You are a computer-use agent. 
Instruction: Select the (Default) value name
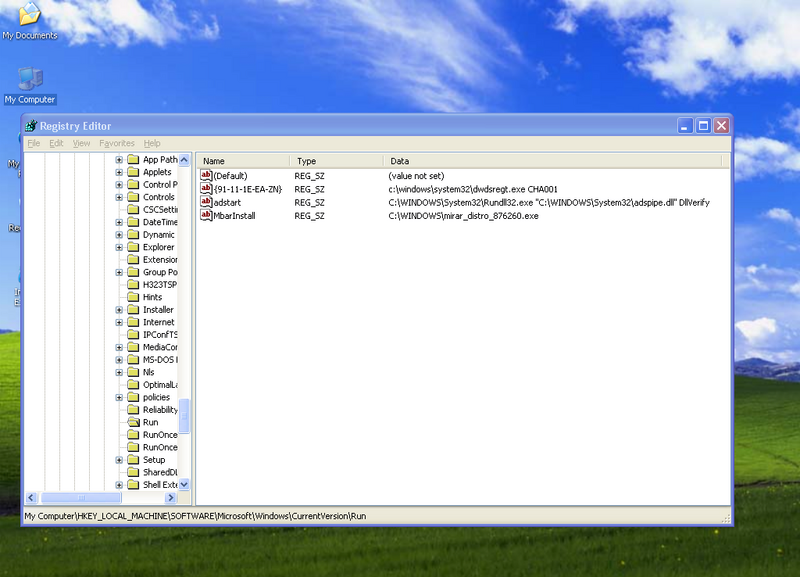click(x=230, y=176)
